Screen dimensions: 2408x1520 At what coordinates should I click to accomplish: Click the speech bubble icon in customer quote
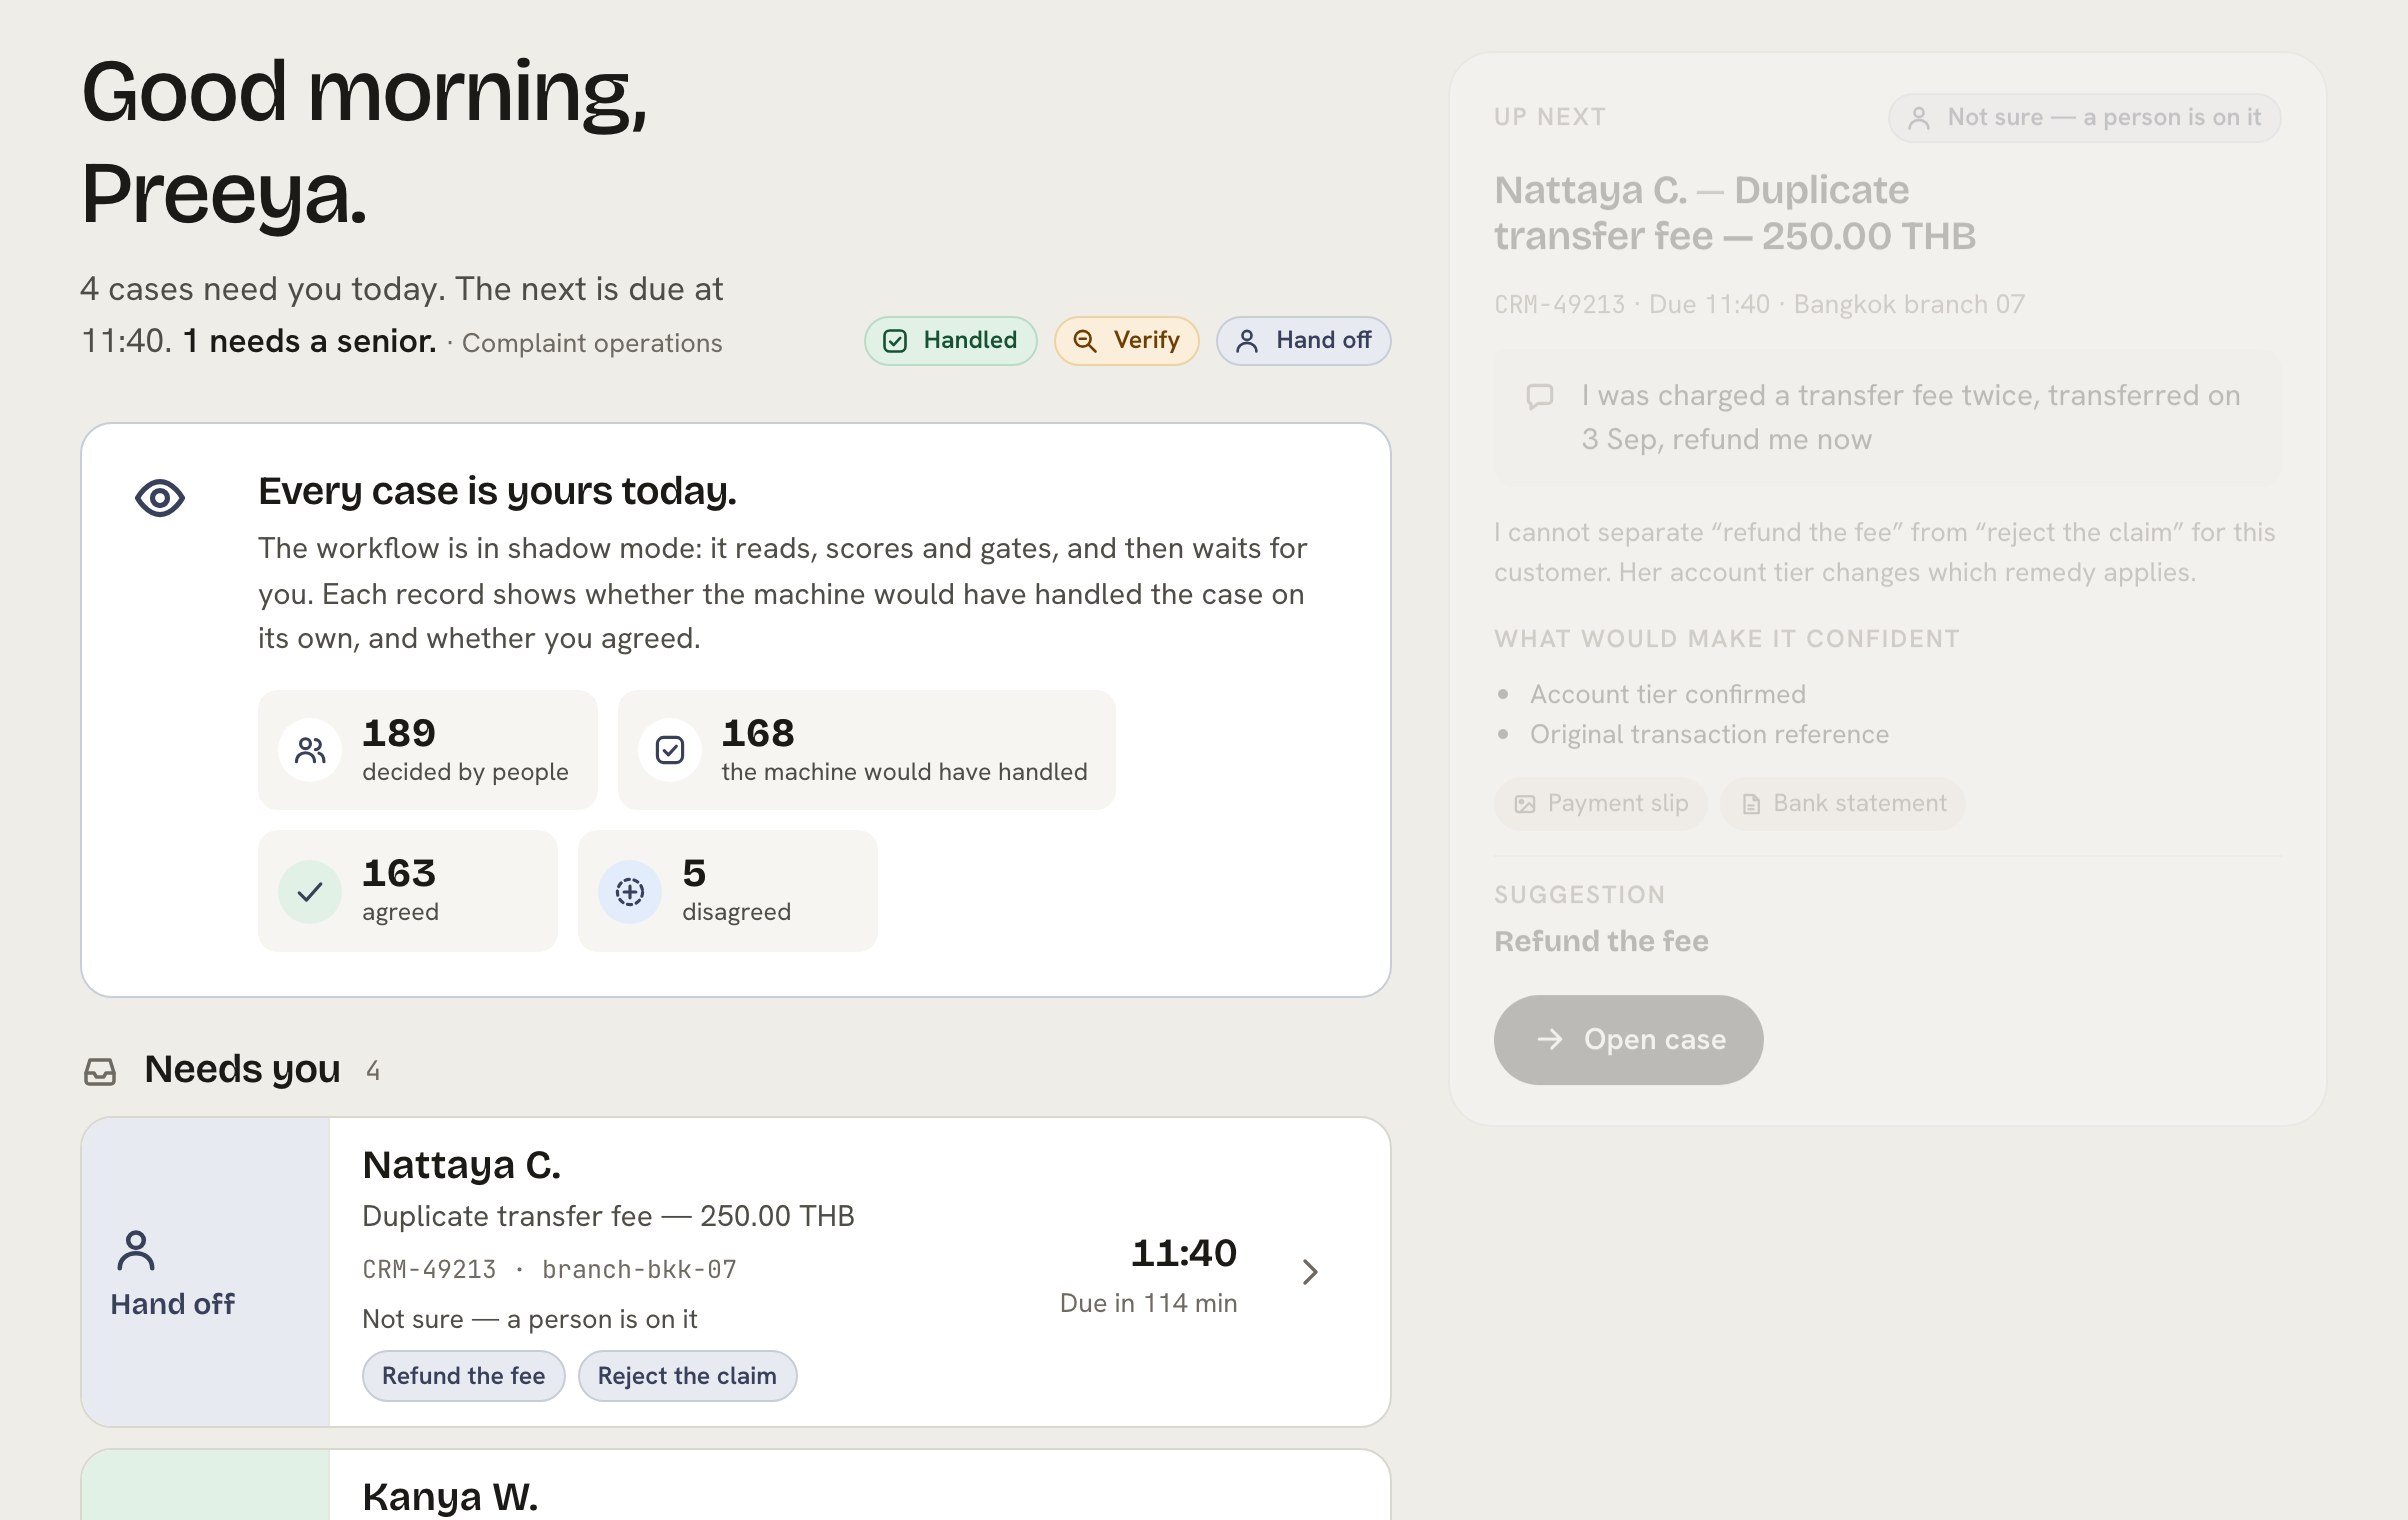click(1540, 397)
